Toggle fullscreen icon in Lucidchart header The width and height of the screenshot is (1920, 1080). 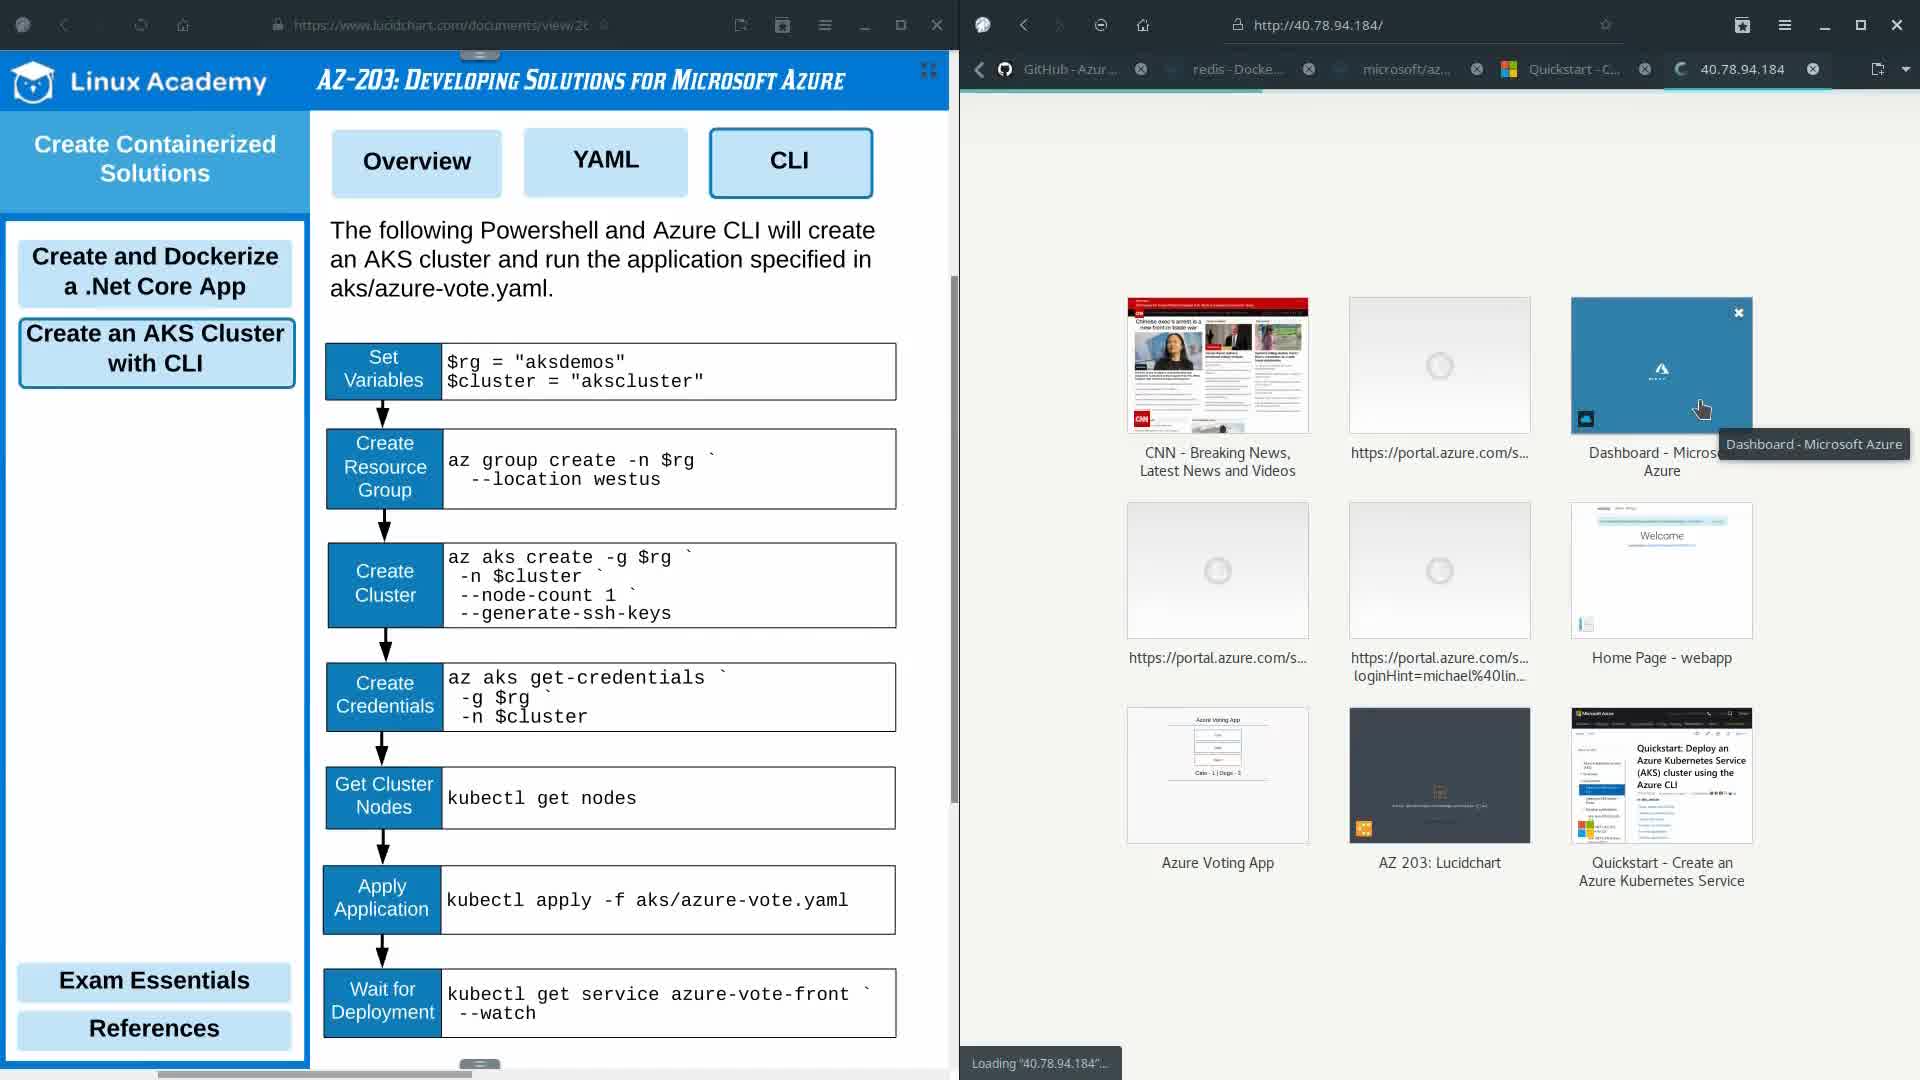tap(928, 70)
